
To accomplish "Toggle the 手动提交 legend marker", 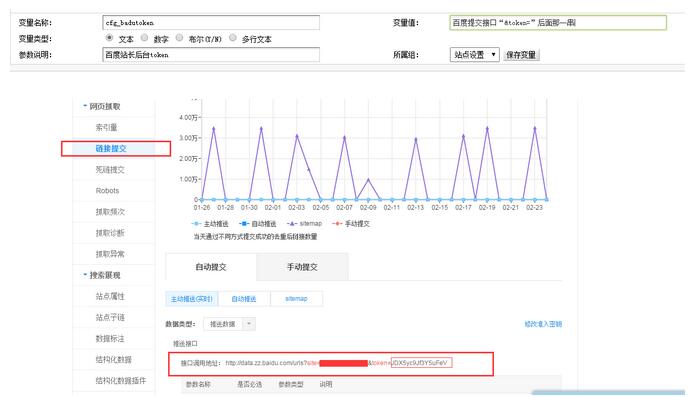I will click(337, 224).
